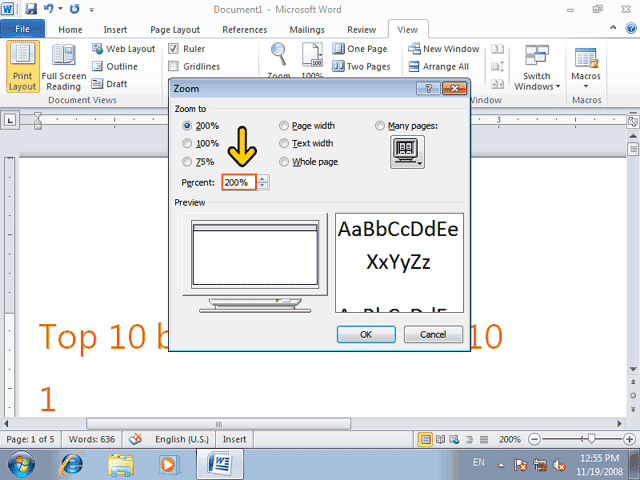640x480 pixels.
Task: Select Page width radio option
Action: tap(284, 126)
